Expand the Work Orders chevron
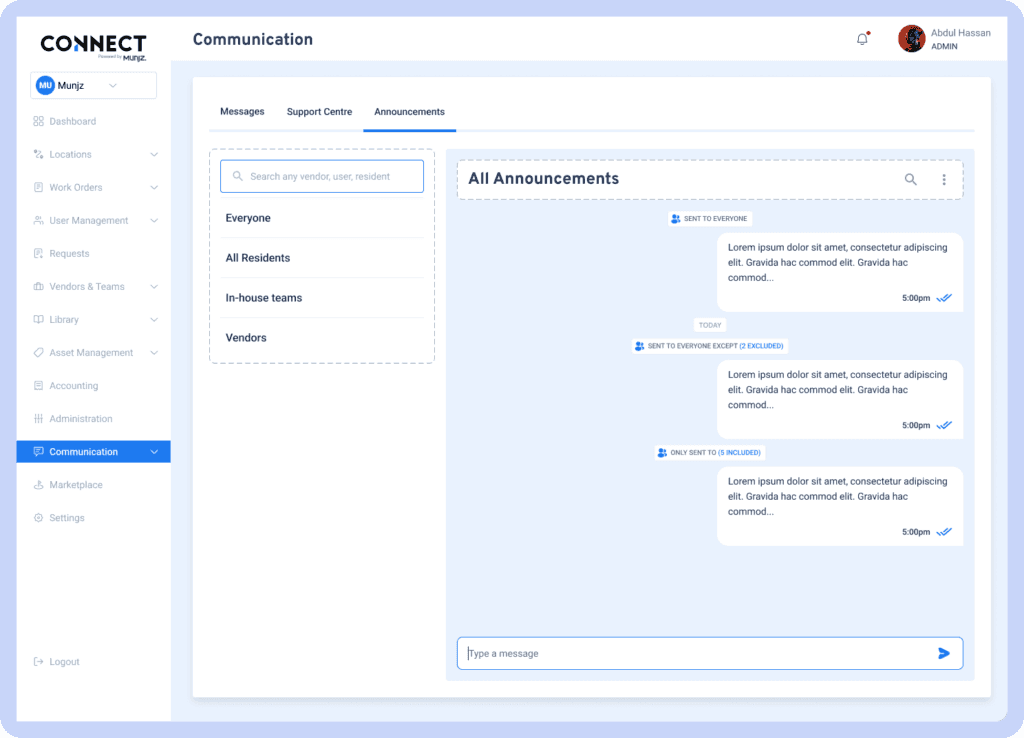 tap(154, 188)
